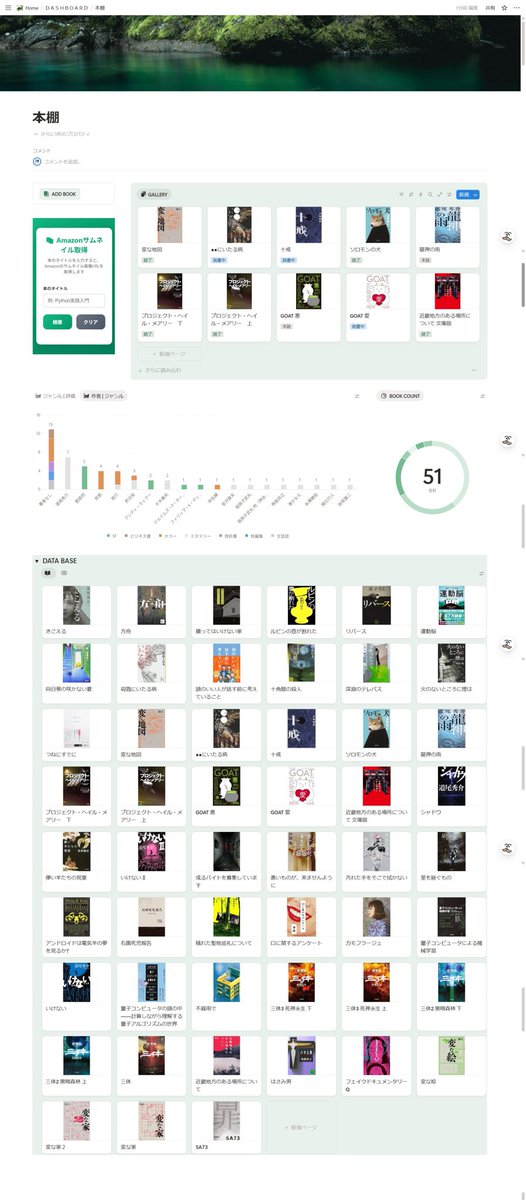Click the green 検索 button

57,322
